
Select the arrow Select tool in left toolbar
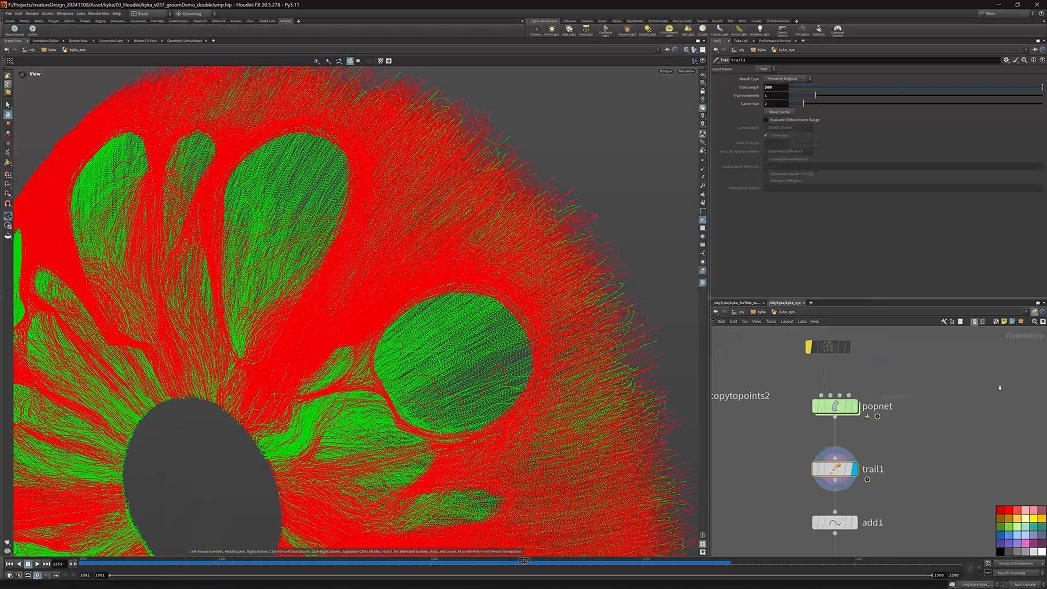7,104
